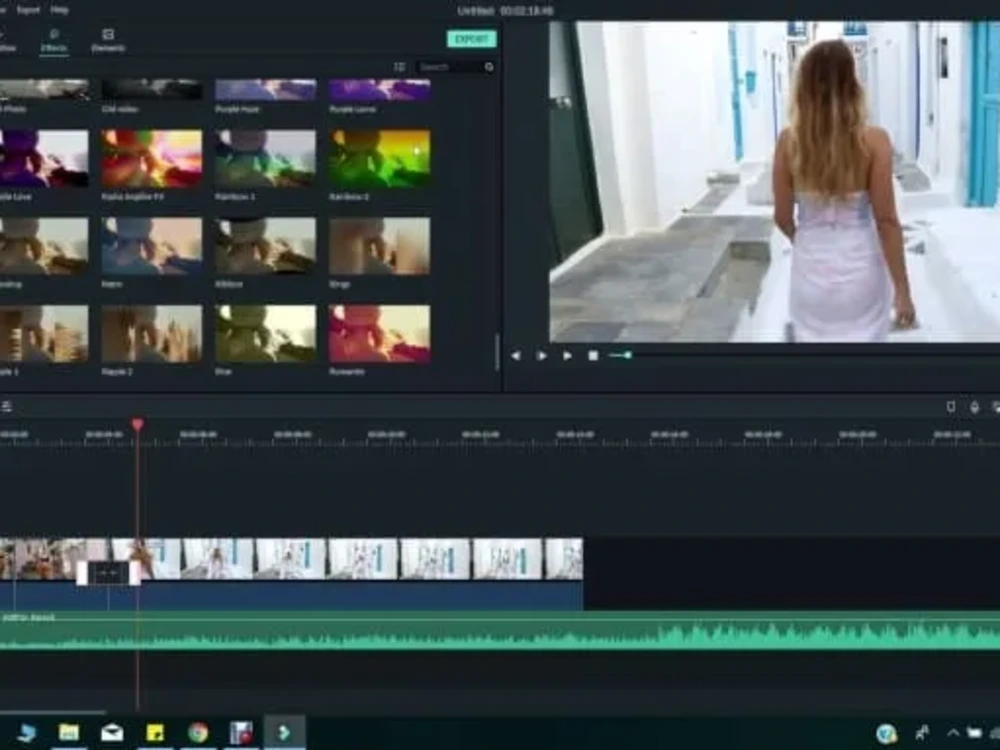Select the transition box on the video clip
Image resolution: width=1000 pixels, height=750 pixels.
(108, 573)
